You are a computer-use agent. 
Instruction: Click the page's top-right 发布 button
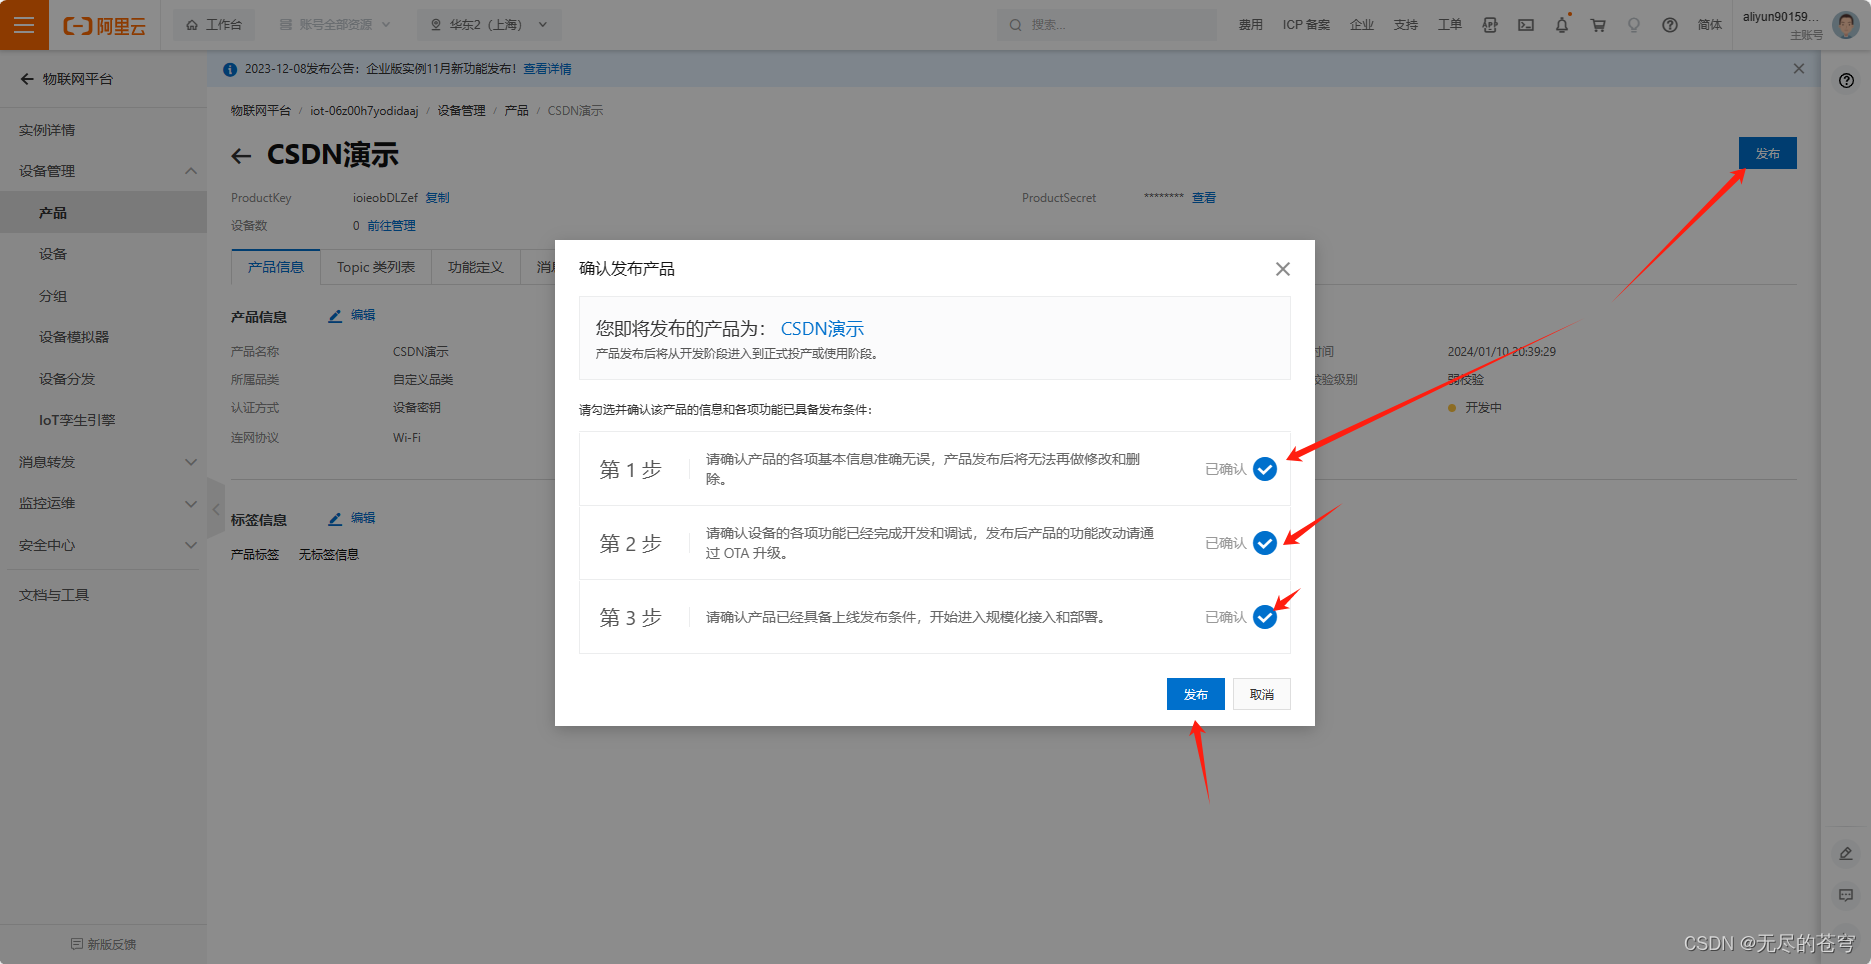(x=1768, y=153)
